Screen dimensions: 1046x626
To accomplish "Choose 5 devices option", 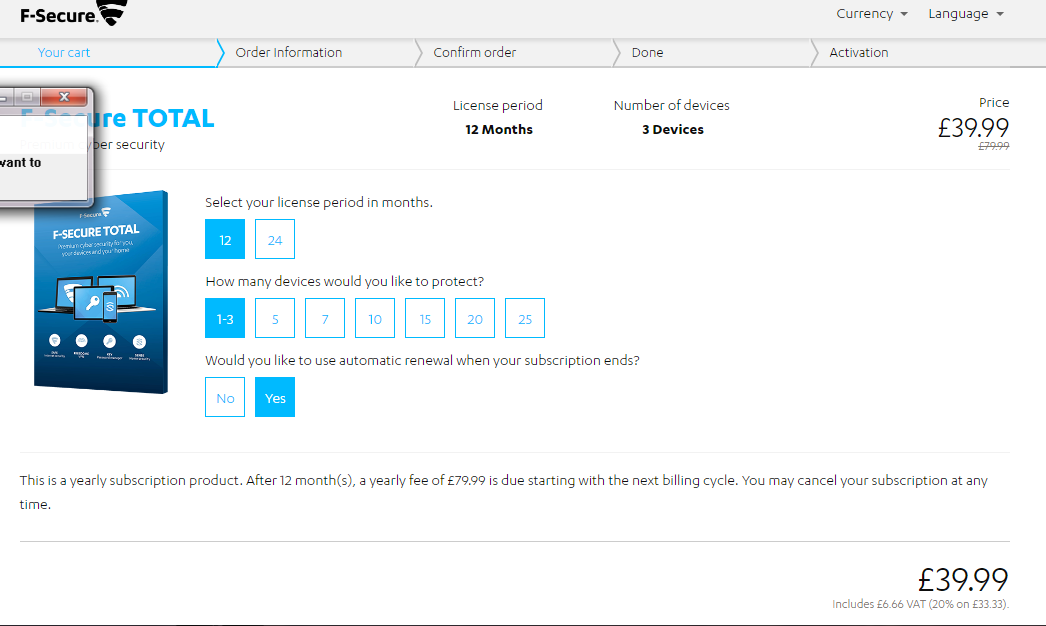I will [x=275, y=318].
